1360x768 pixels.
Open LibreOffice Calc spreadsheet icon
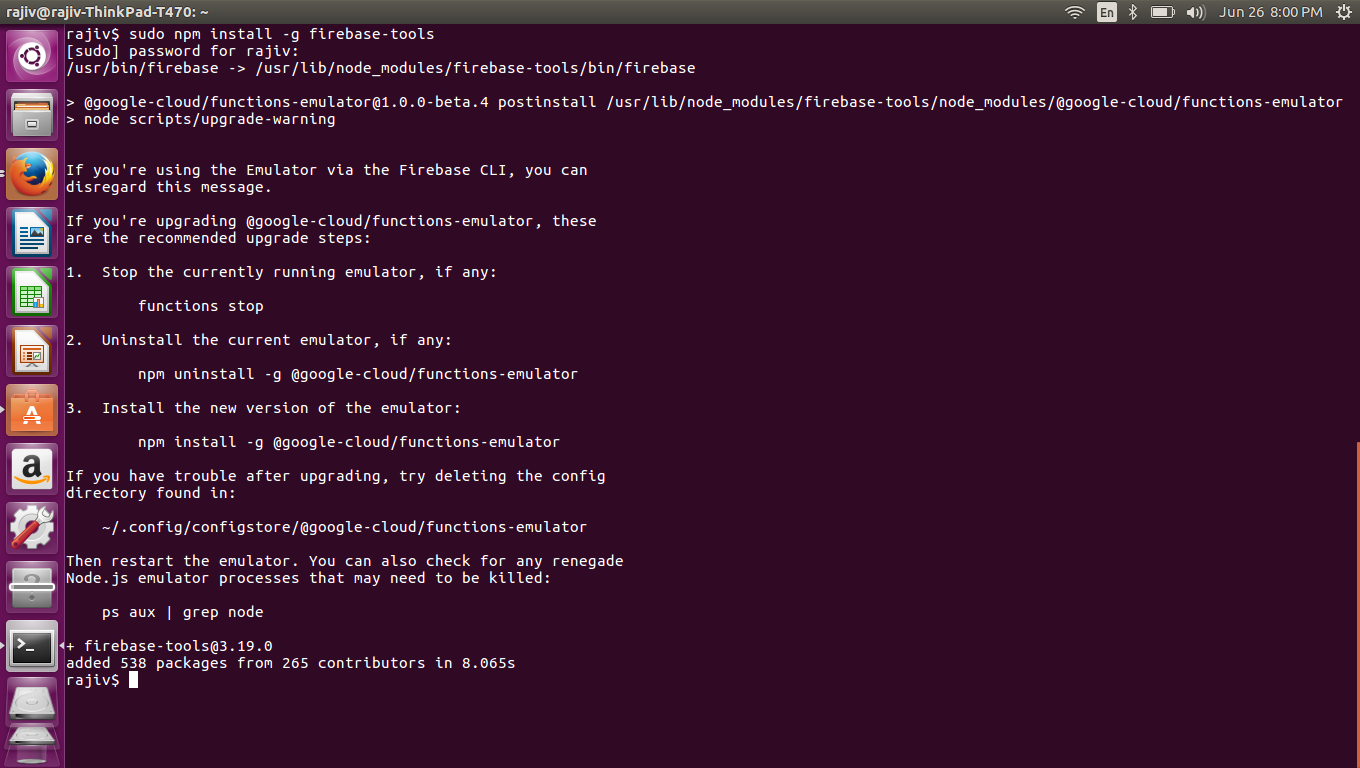(32, 292)
